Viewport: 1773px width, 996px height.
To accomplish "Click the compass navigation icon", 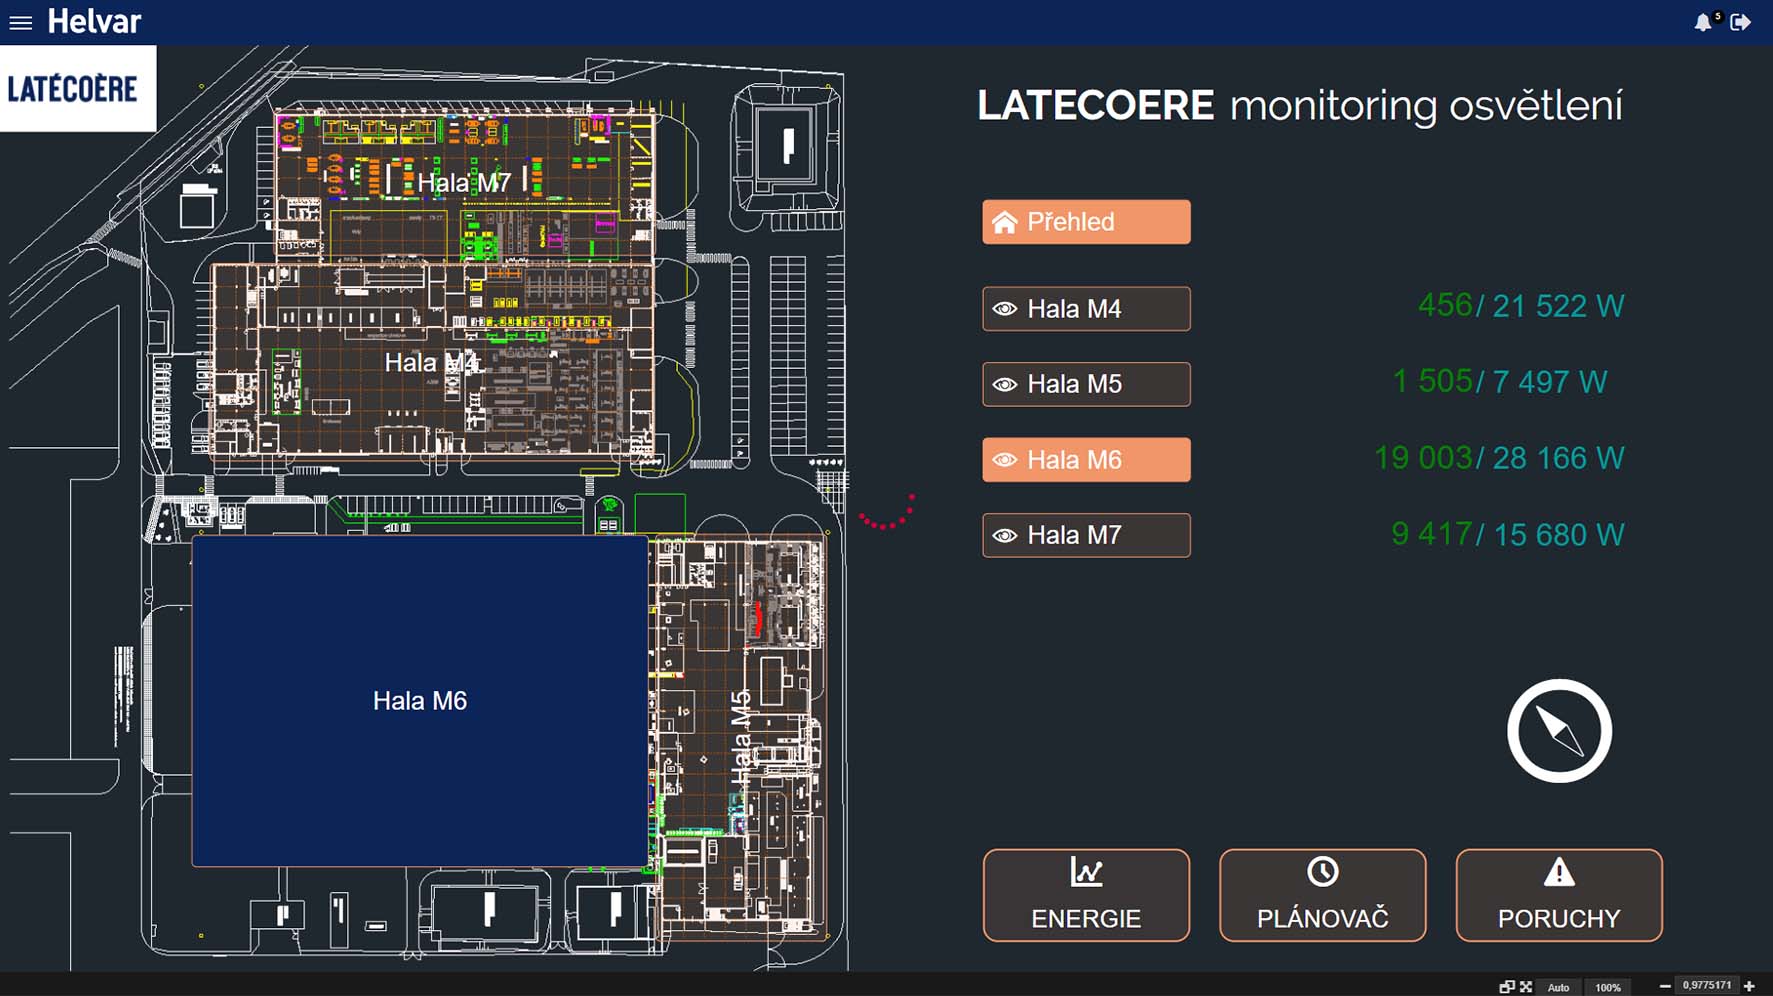I will pyautogui.click(x=1559, y=731).
